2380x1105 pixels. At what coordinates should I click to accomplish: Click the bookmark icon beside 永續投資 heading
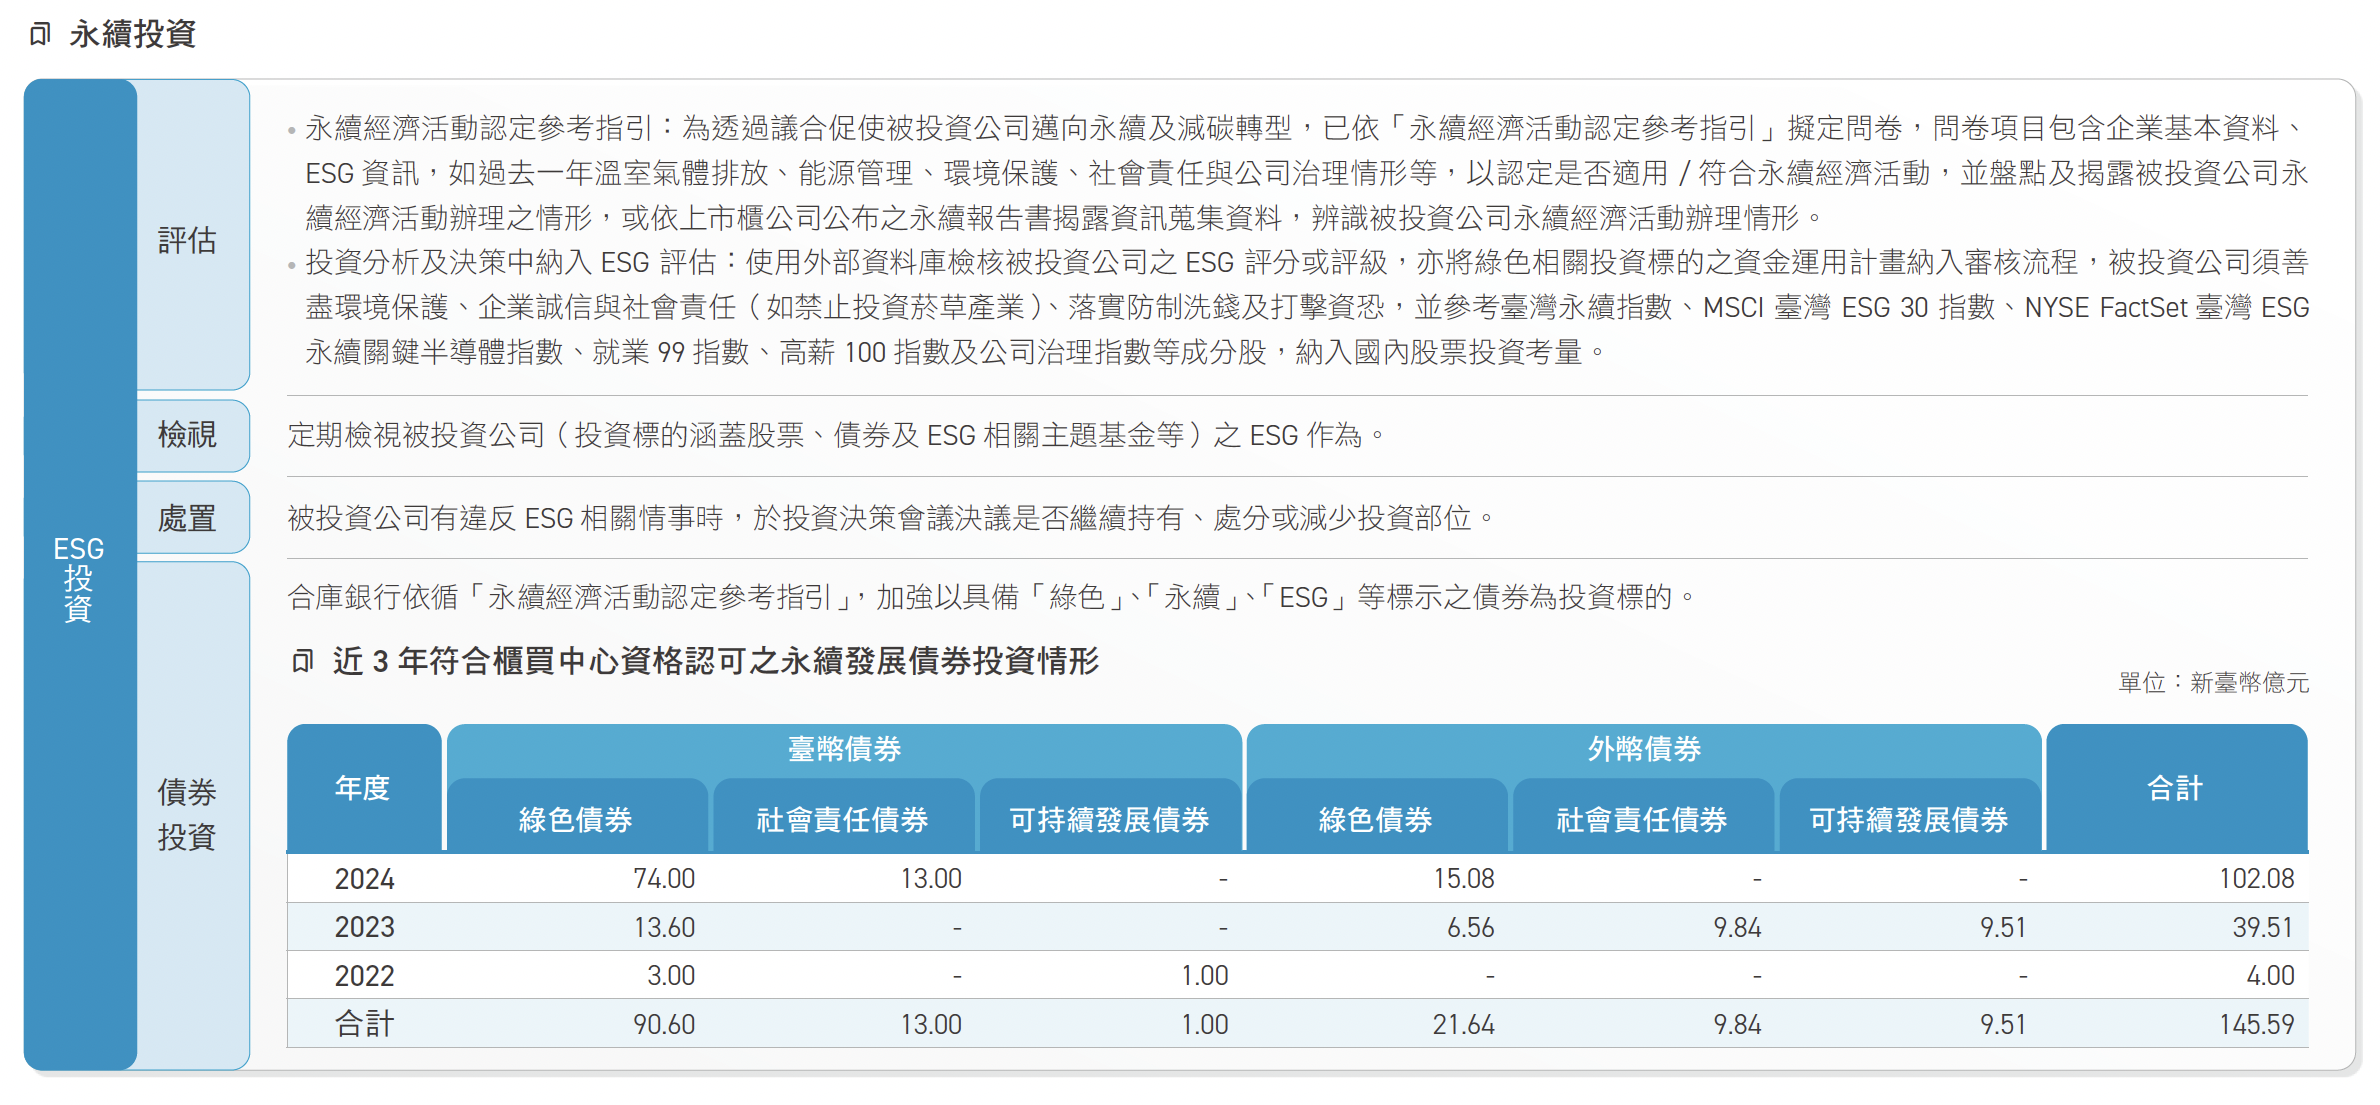40,35
